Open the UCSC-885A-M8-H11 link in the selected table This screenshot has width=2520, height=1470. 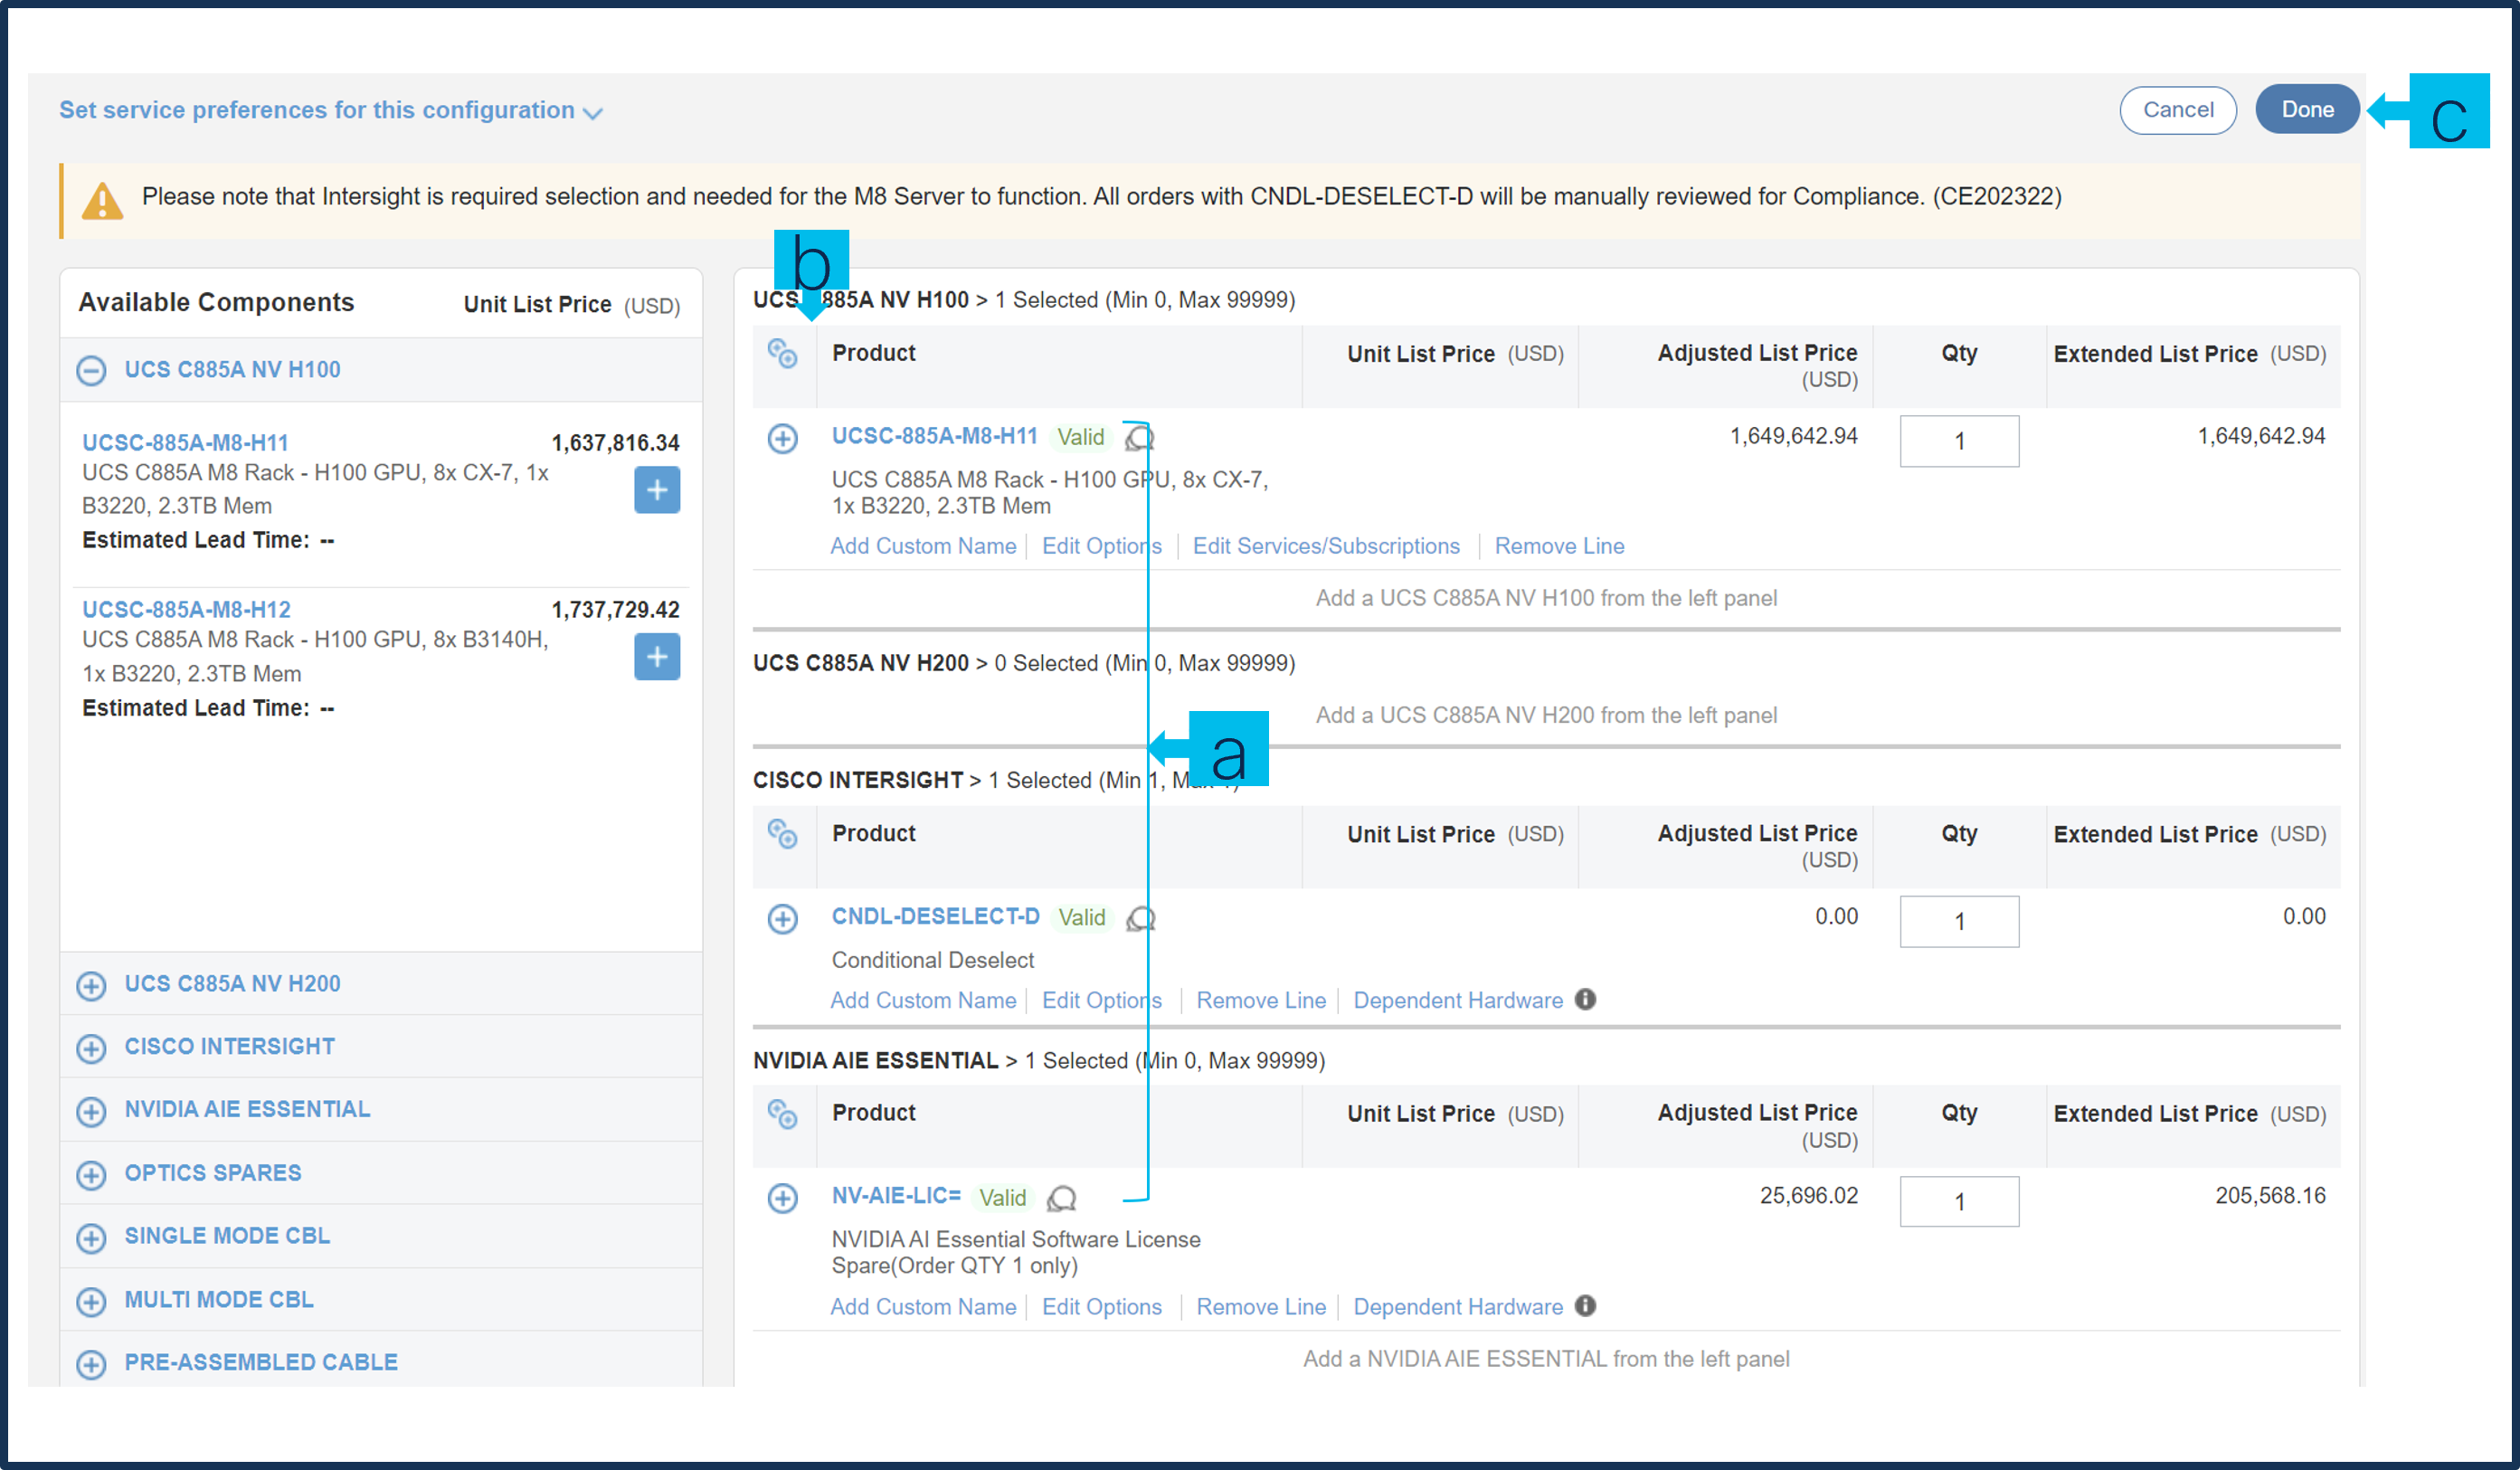pyautogui.click(x=935, y=436)
